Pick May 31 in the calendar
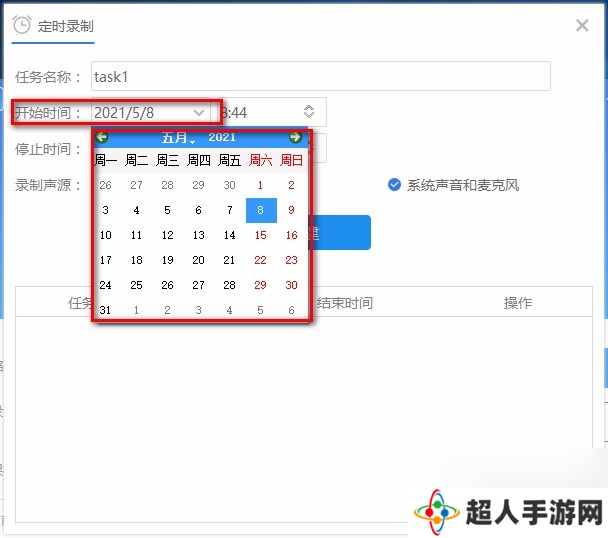The width and height of the screenshot is (608, 538). click(x=105, y=310)
